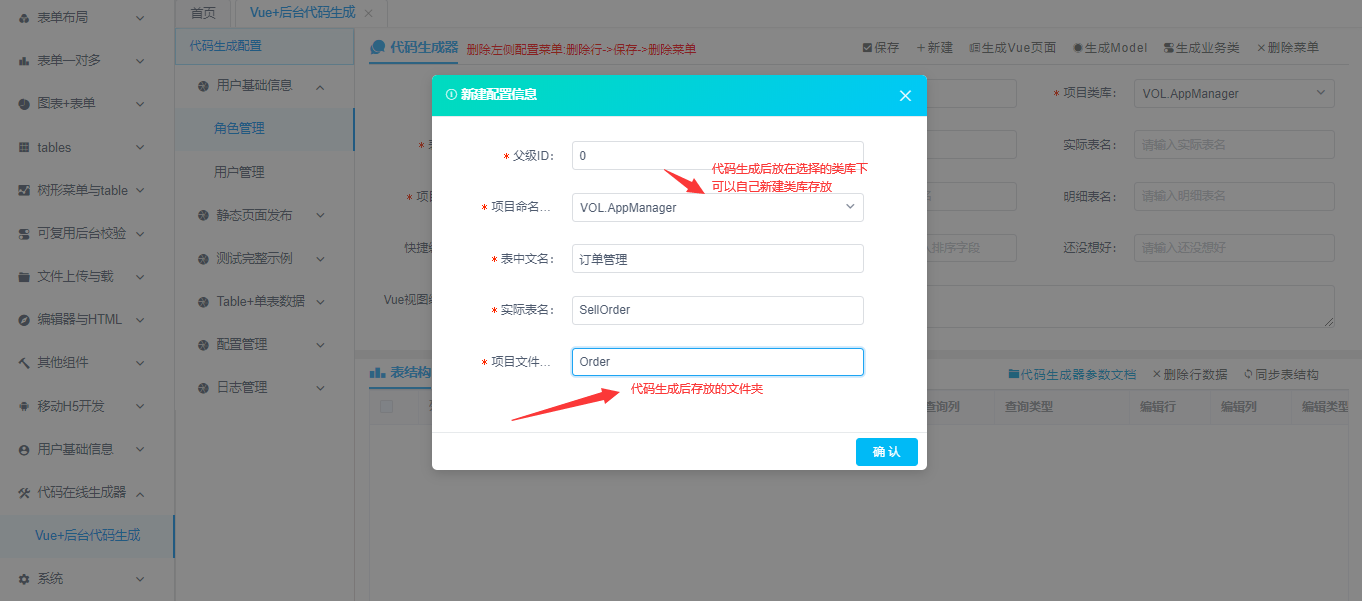
Task: Toggle the table header select-all checkbox
Action: (386, 407)
